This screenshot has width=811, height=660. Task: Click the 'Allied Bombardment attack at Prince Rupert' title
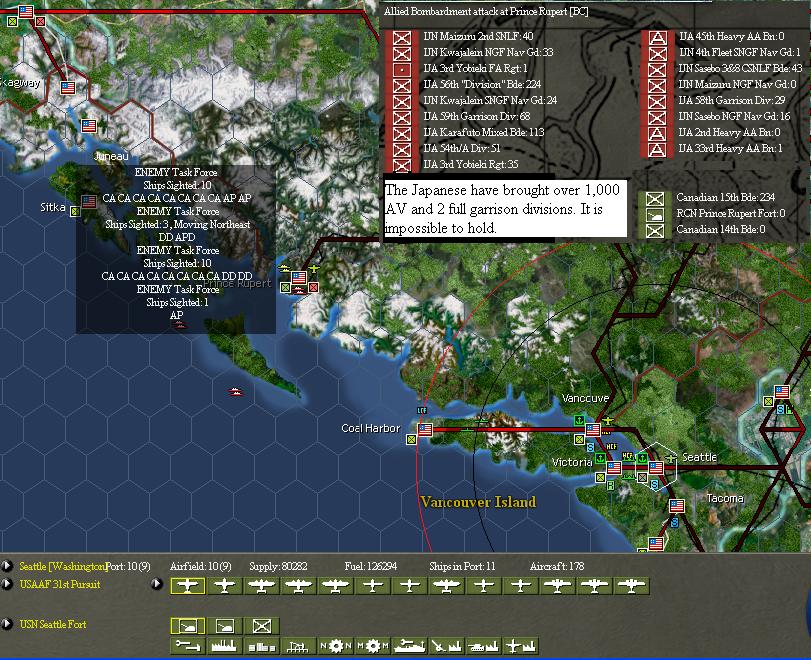click(486, 11)
